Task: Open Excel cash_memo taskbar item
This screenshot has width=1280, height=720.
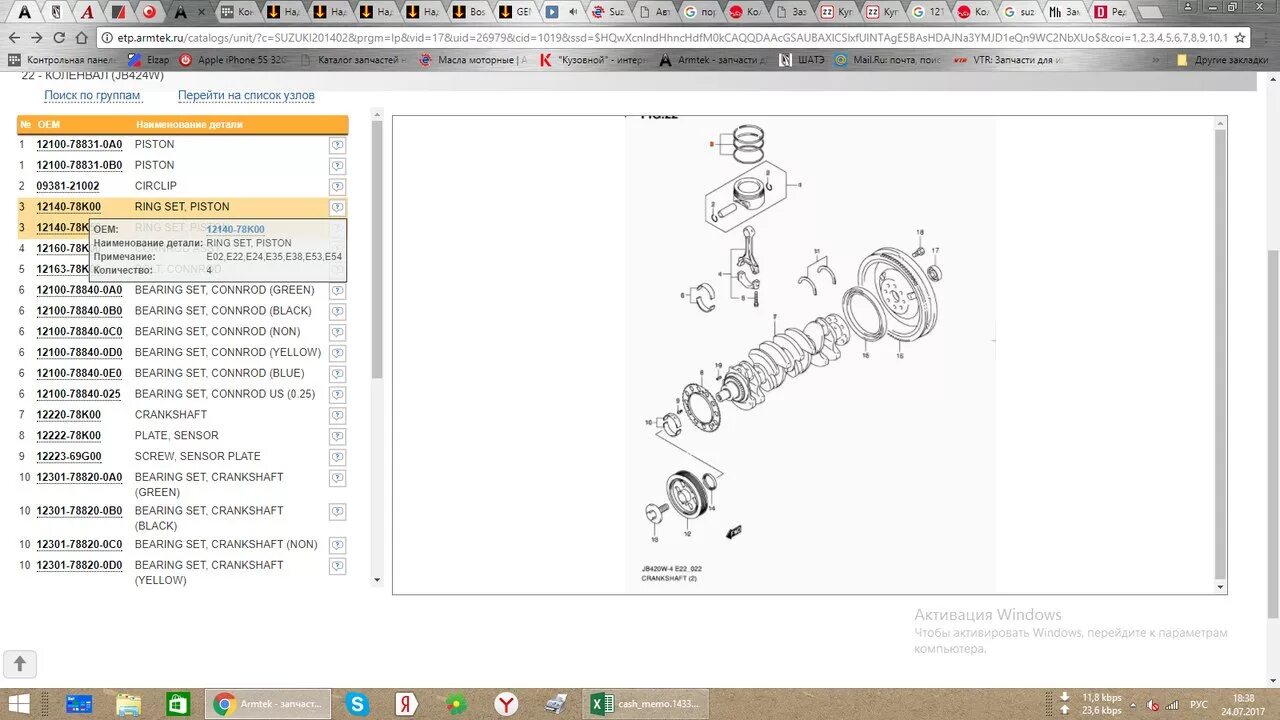Action: point(645,704)
